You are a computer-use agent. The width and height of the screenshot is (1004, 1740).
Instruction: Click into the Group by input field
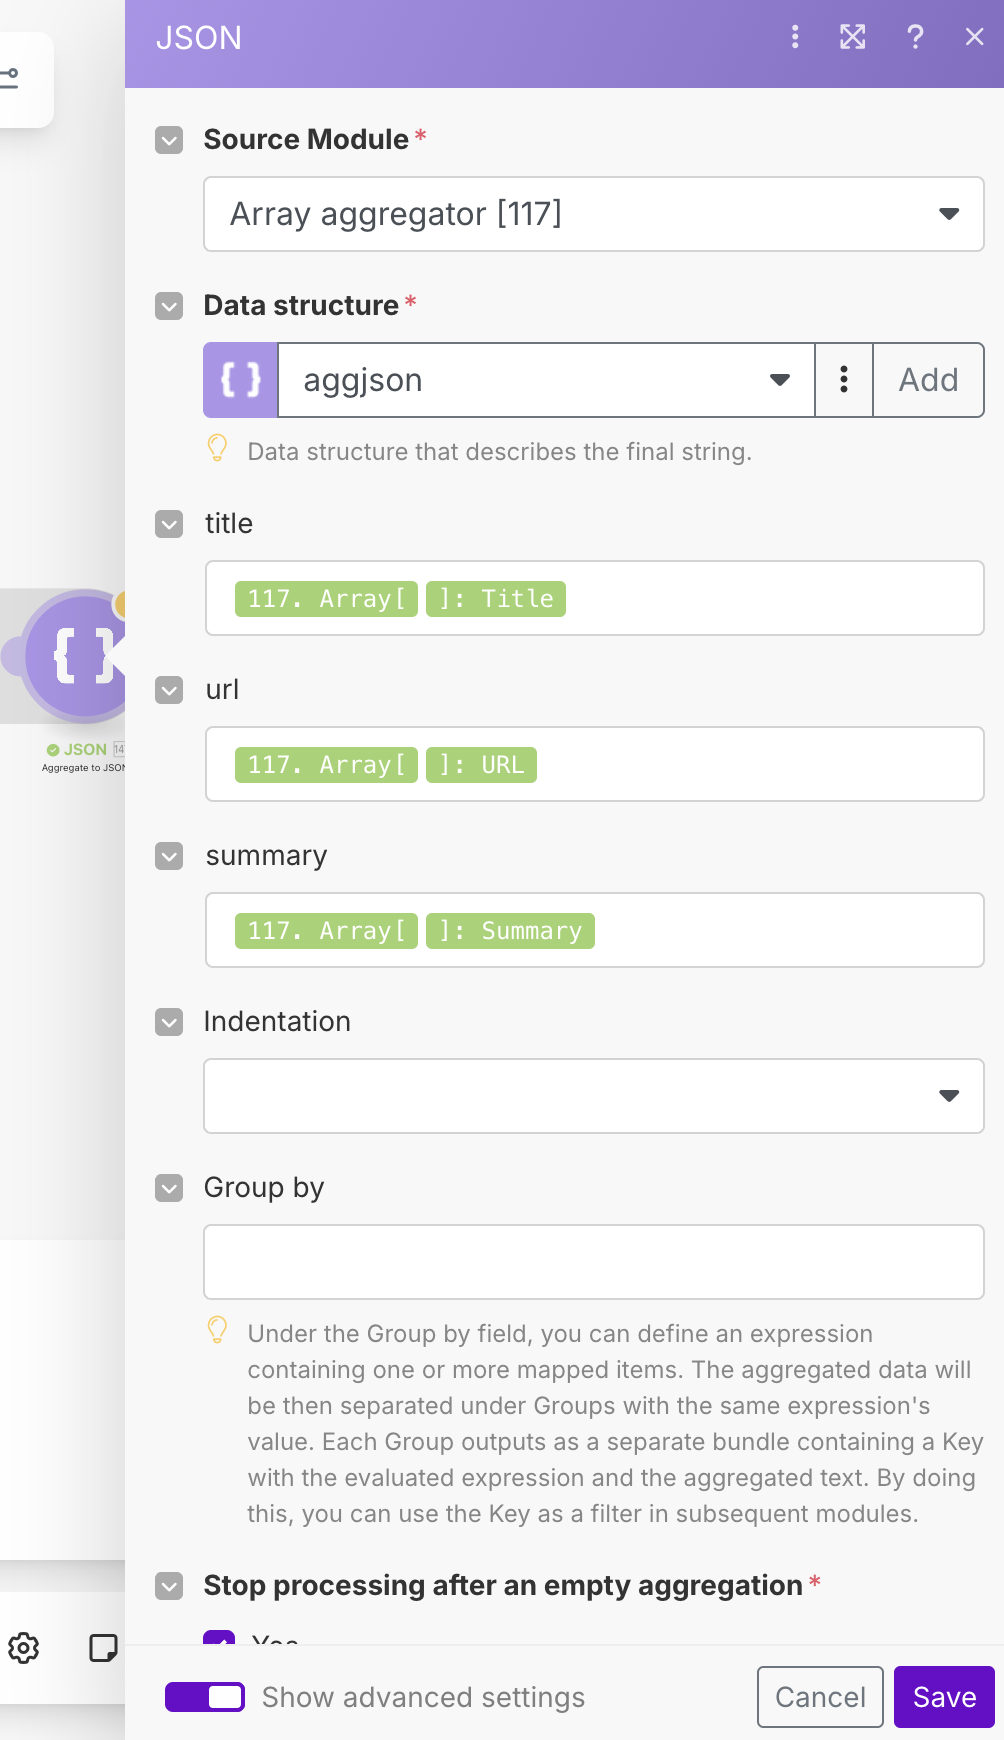[594, 1262]
